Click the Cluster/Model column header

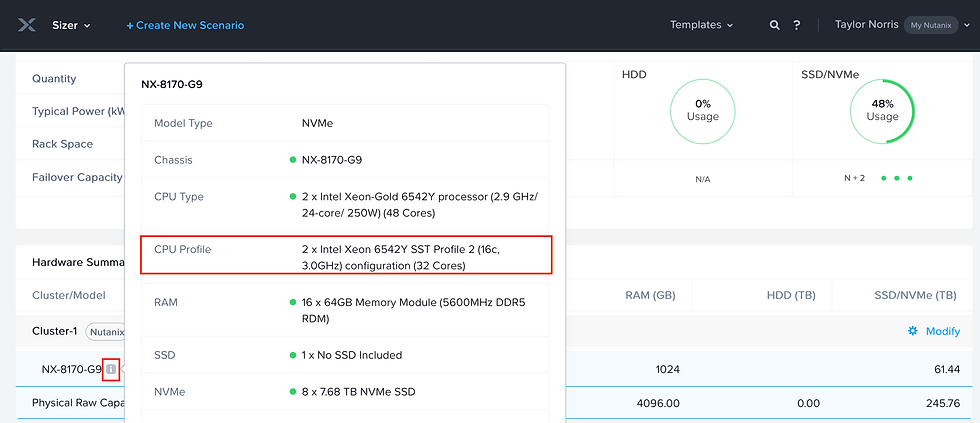(69, 295)
